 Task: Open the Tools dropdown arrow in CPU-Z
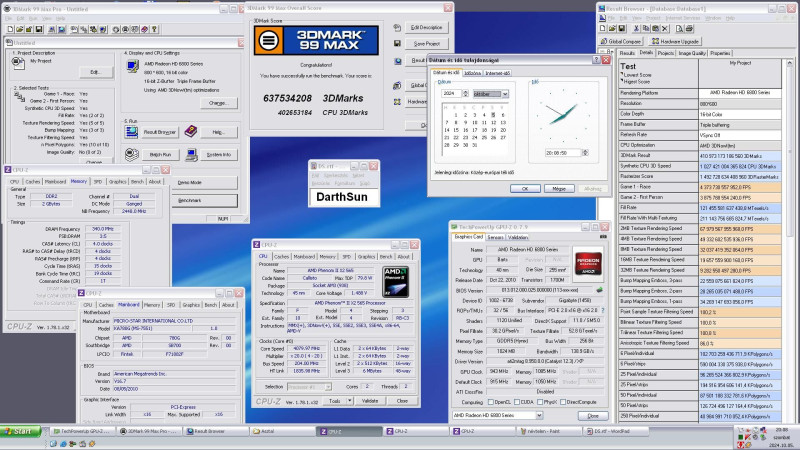point(349,401)
